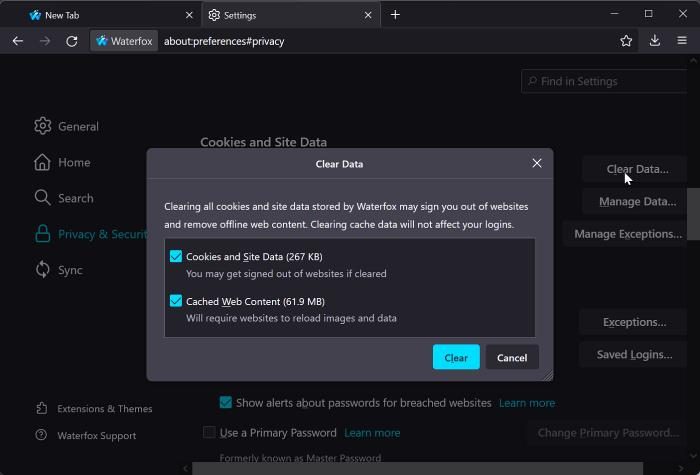Click the Exceptions... button
Viewport: 700px width, 475px height.
[x=634, y=322]
